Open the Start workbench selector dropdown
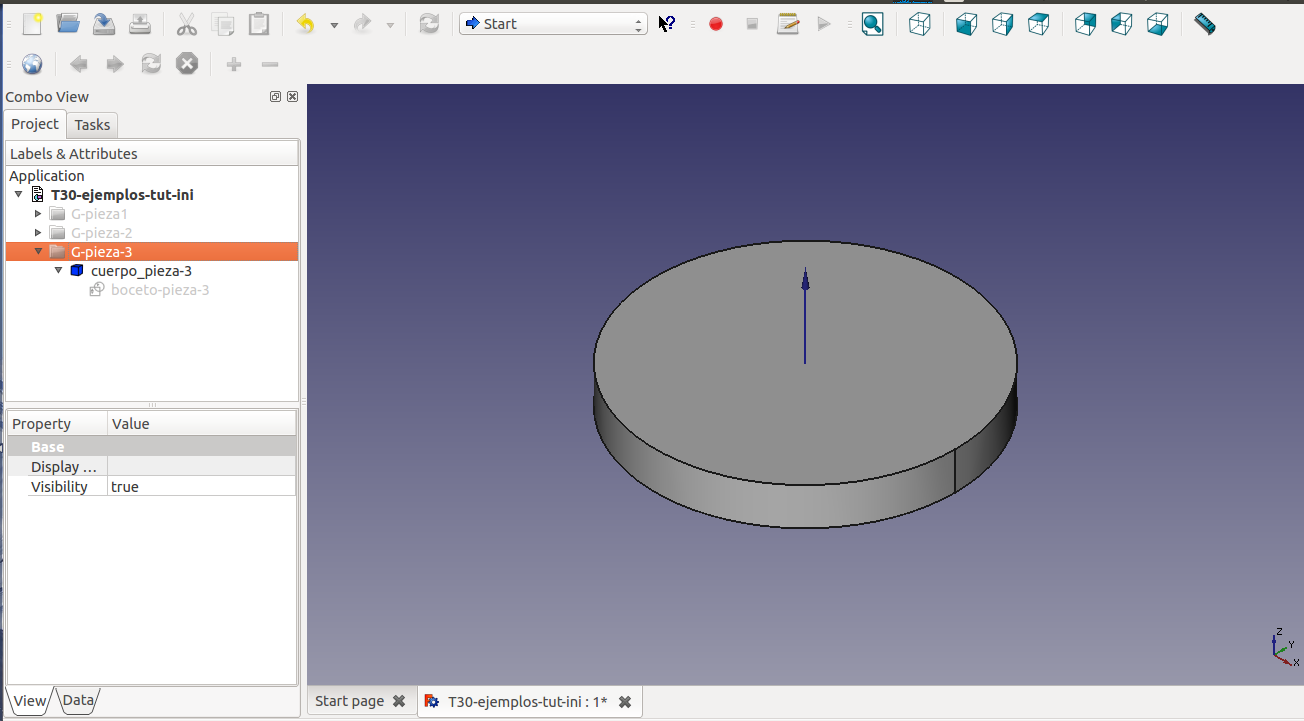The height and width of the screenshot is (721, 1304). [x=553, y=24]
